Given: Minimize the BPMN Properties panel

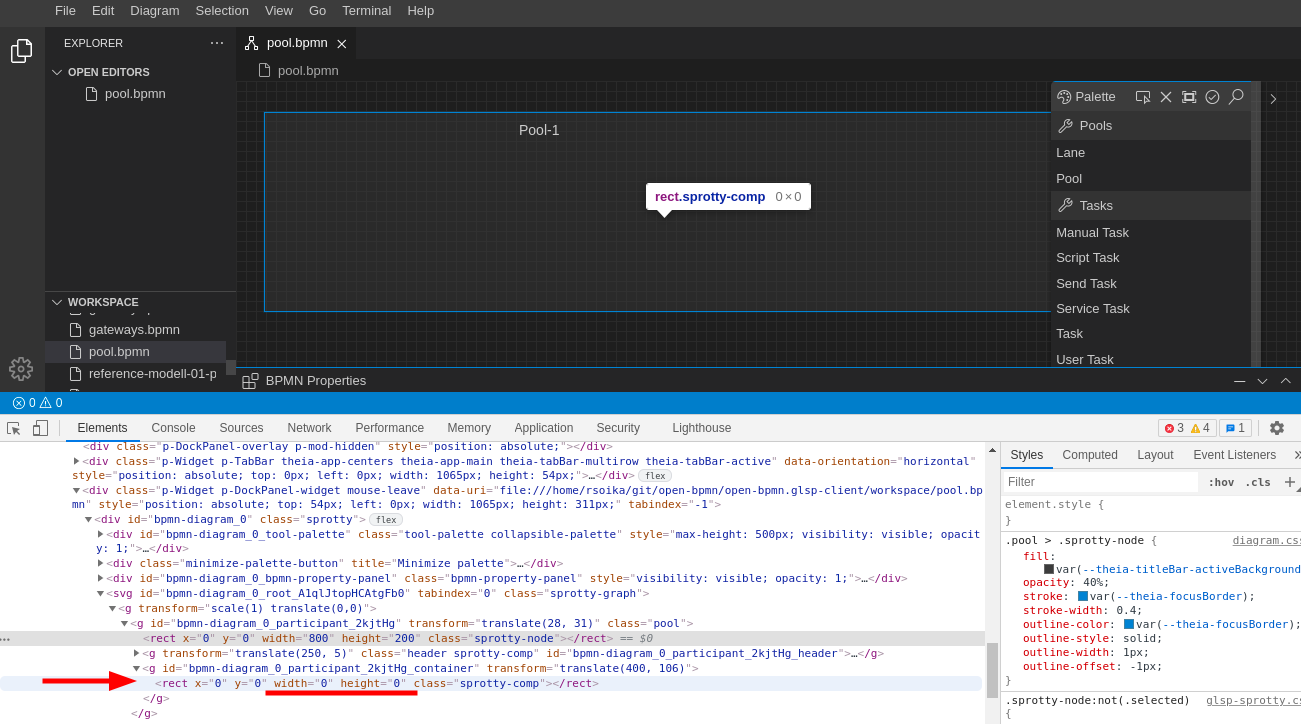Looking at the screenshot, I should (1240, 381).
